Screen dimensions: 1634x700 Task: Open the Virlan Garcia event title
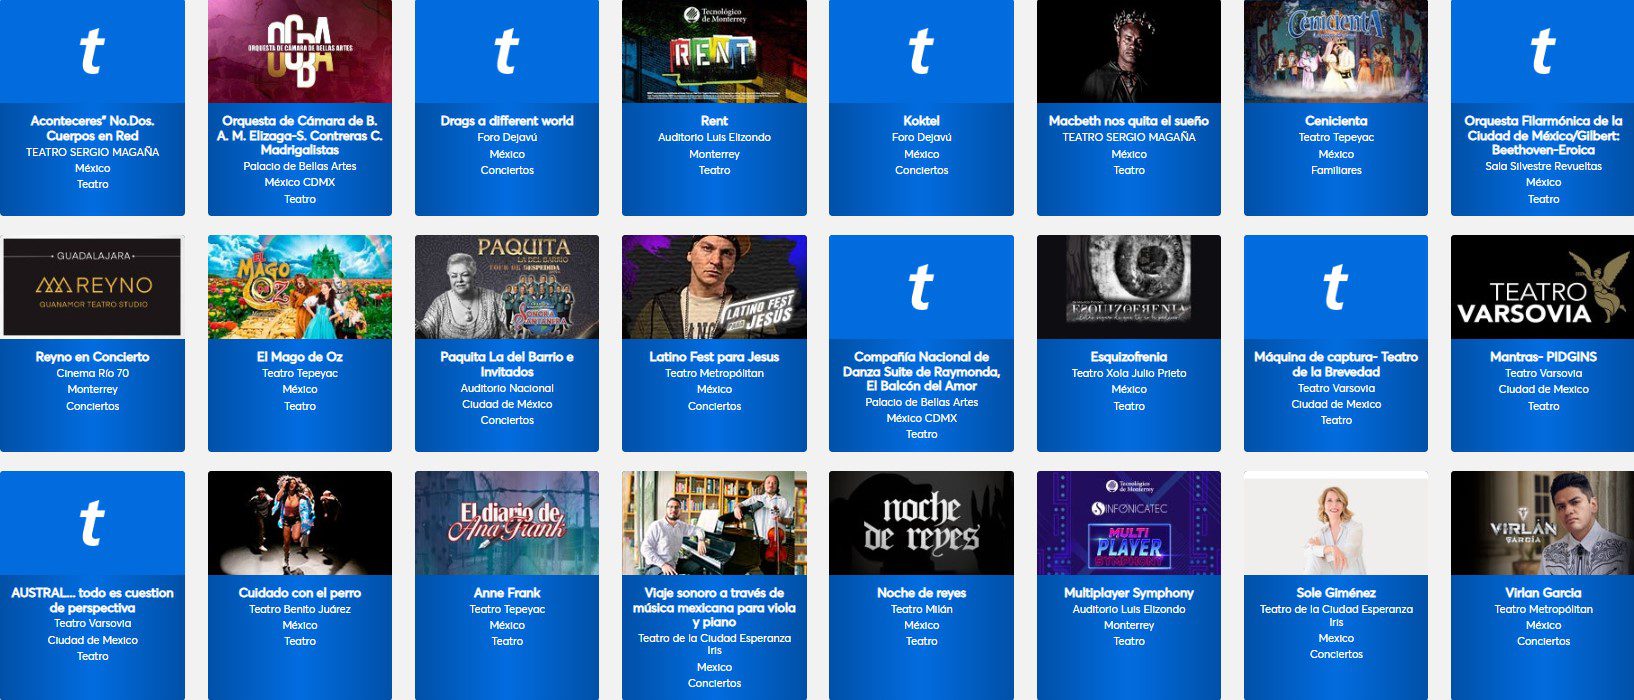(x=1543, y=593)
